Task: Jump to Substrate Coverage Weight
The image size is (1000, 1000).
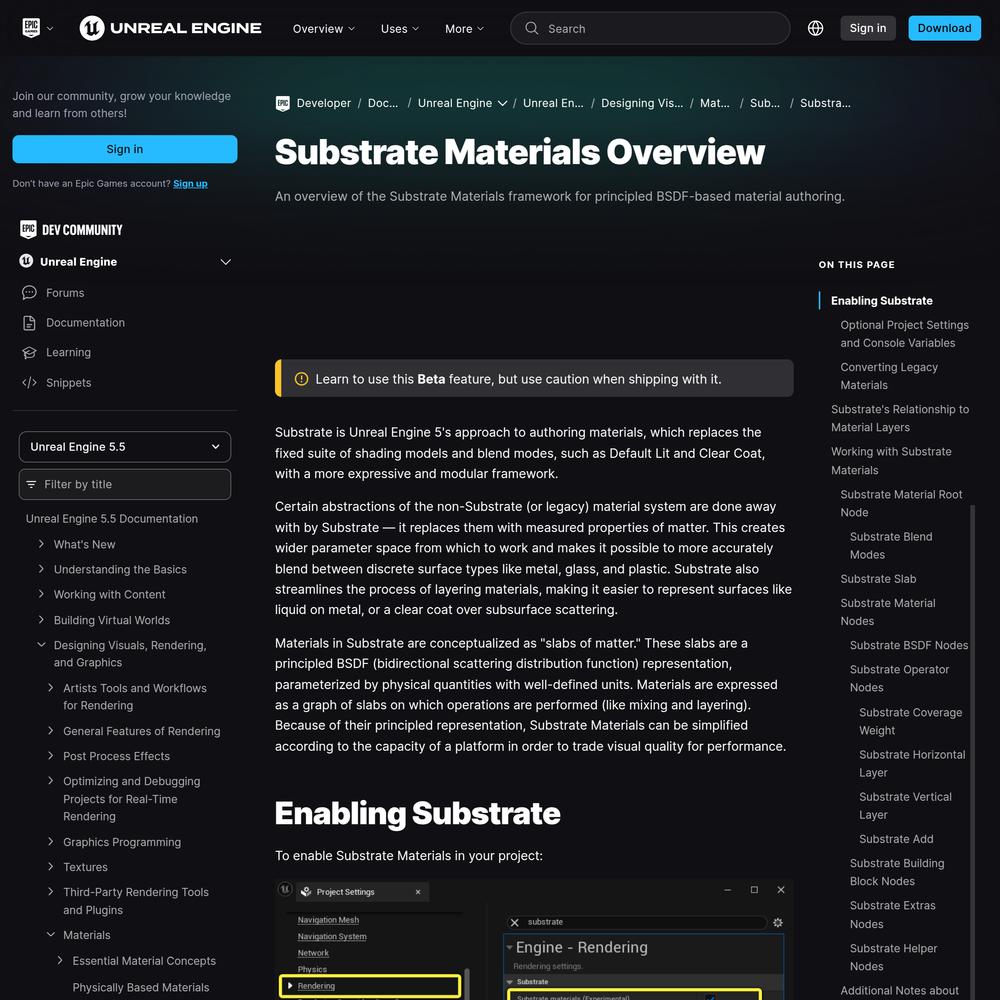Action: (910, 721)
